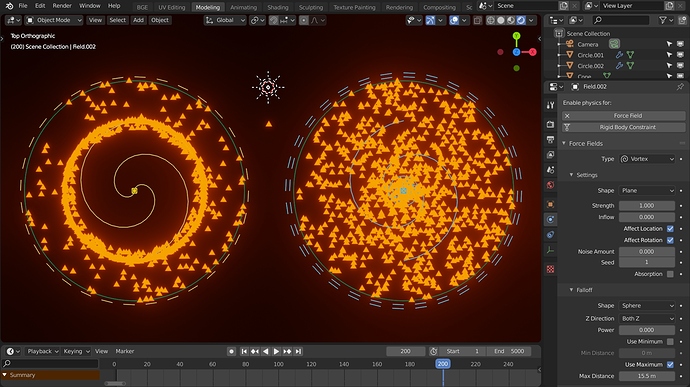Open the timeline Marker menu
The height and width of the screenshot is (387, 690).
pyautogui.click(x=125, y=351)
